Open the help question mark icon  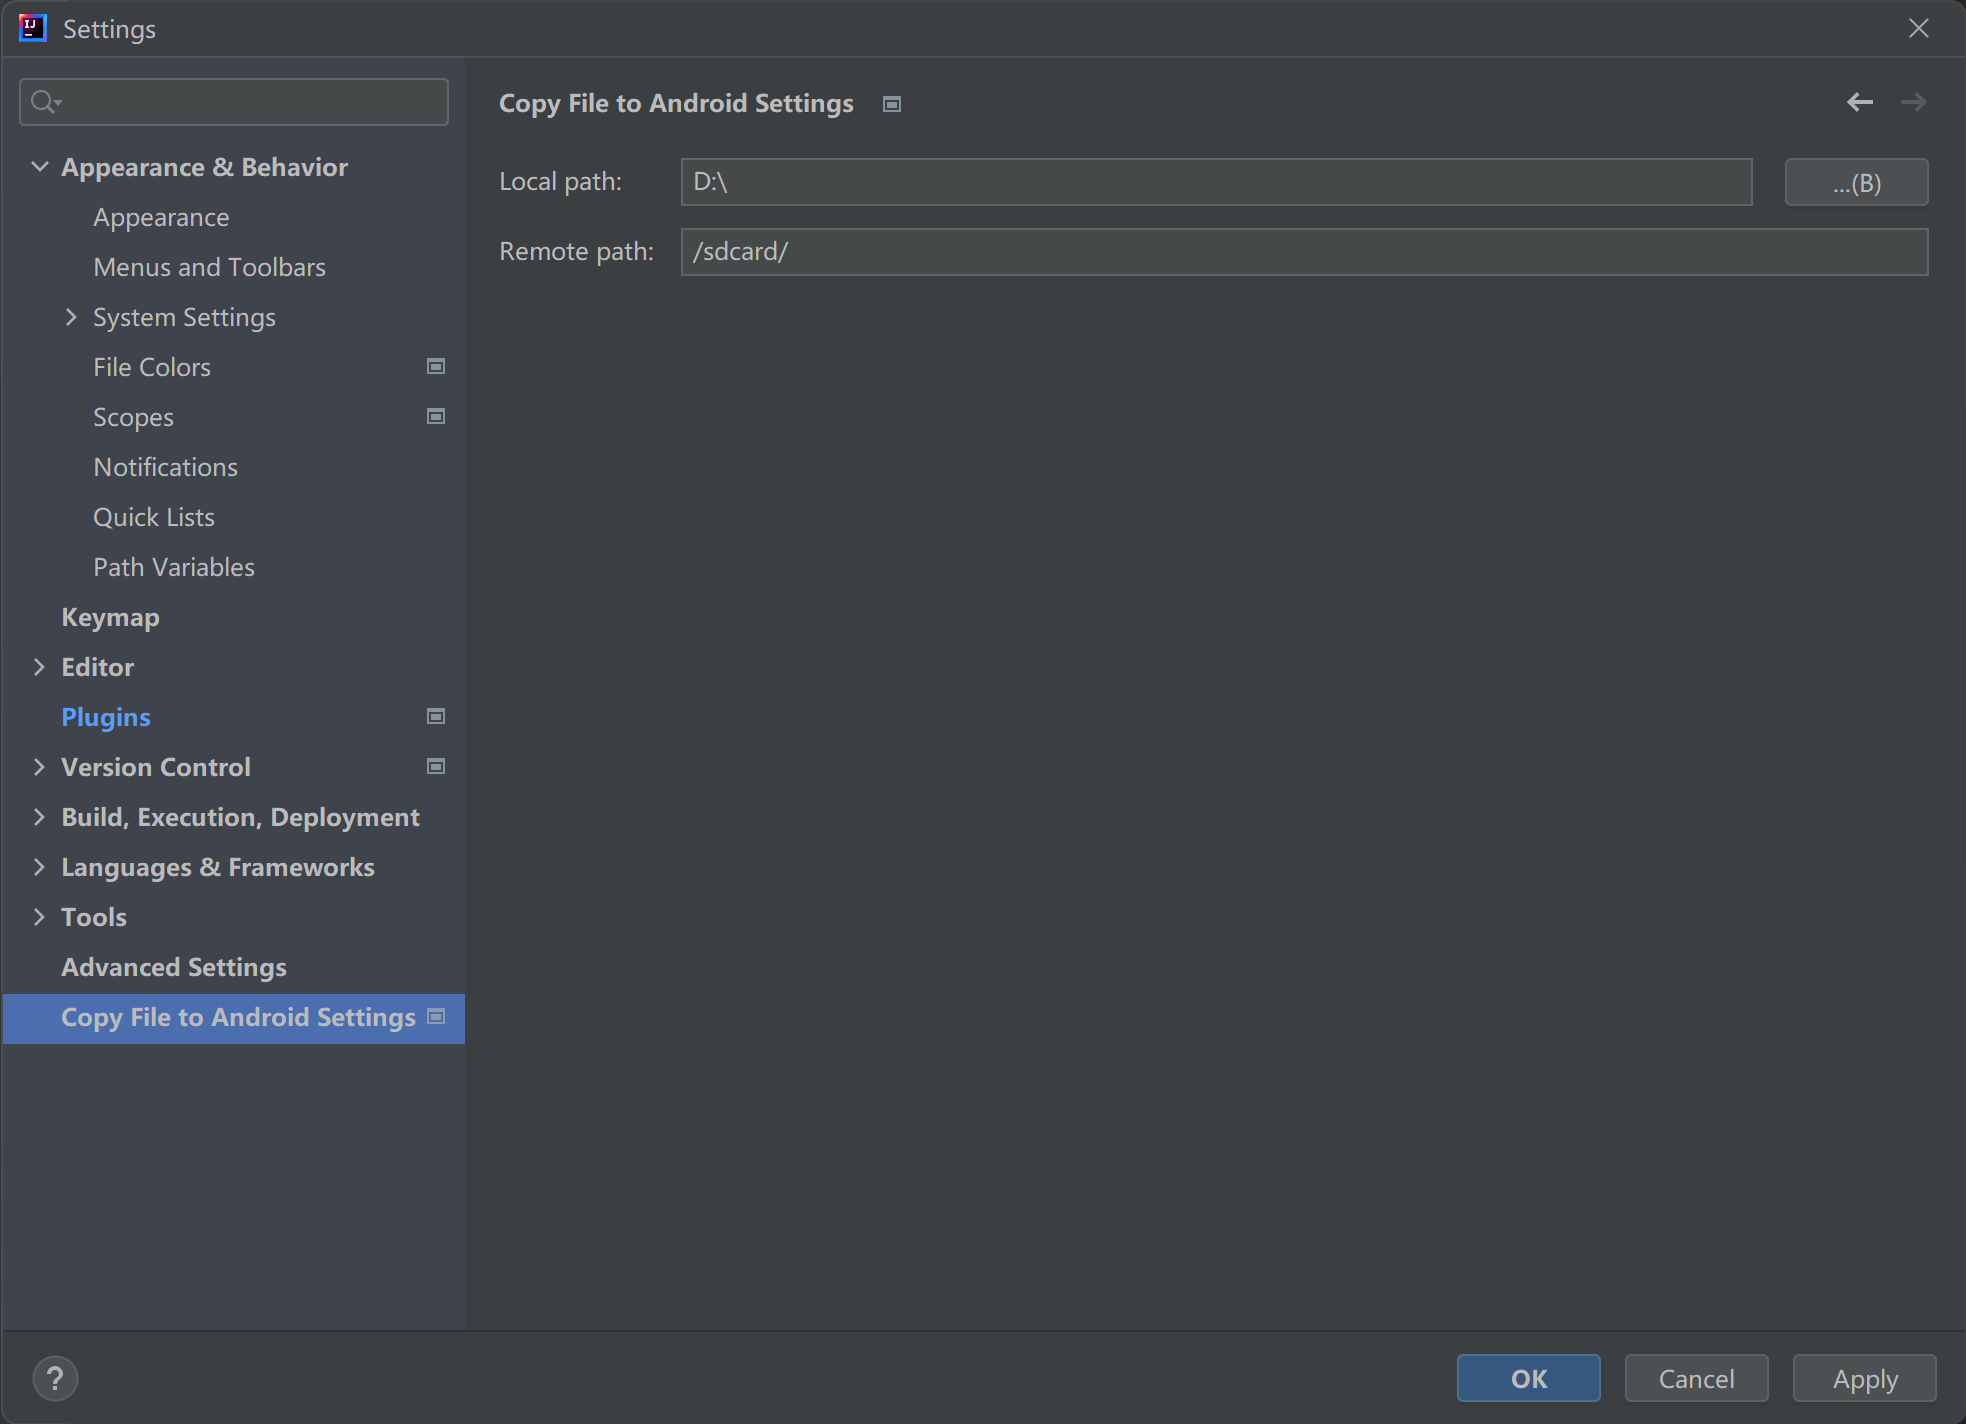56,1378
